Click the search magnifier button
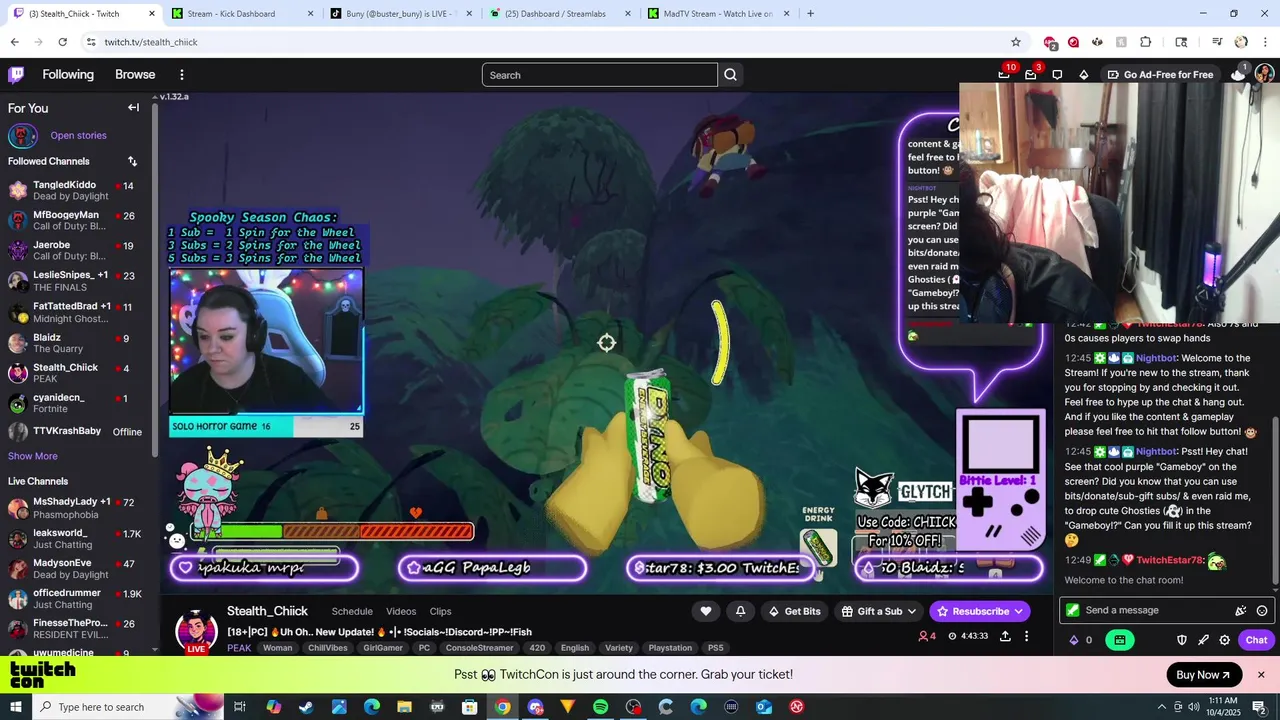Image resolution: width=1280 pixels, height=720 pixels. pos(730,75)
